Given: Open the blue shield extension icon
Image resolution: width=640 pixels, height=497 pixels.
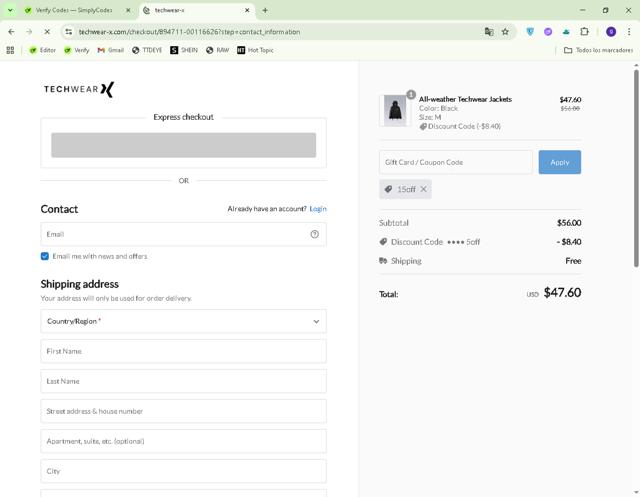Looking at the screenshot, I should pyautogui.click(x=530, y=31).
